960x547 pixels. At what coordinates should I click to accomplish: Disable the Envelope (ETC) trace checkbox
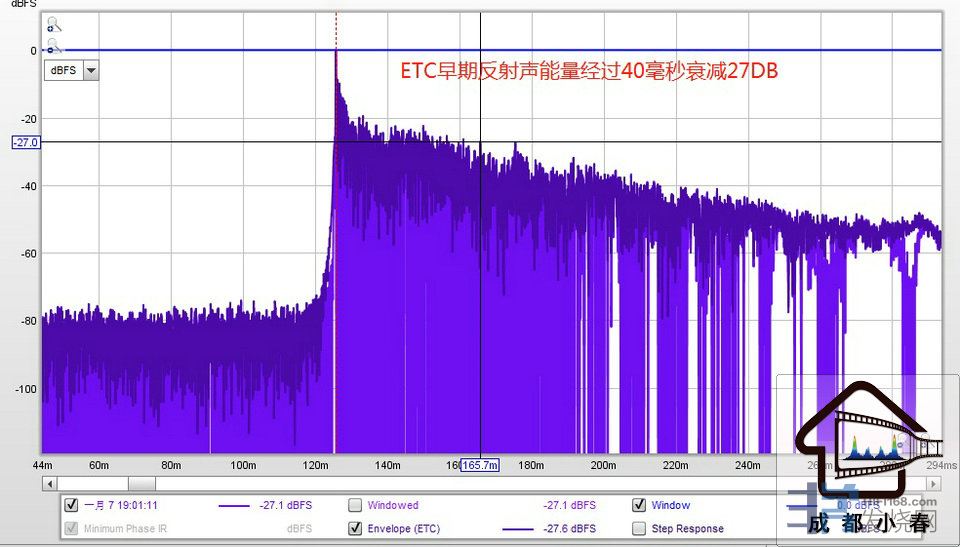click(355, 528)
